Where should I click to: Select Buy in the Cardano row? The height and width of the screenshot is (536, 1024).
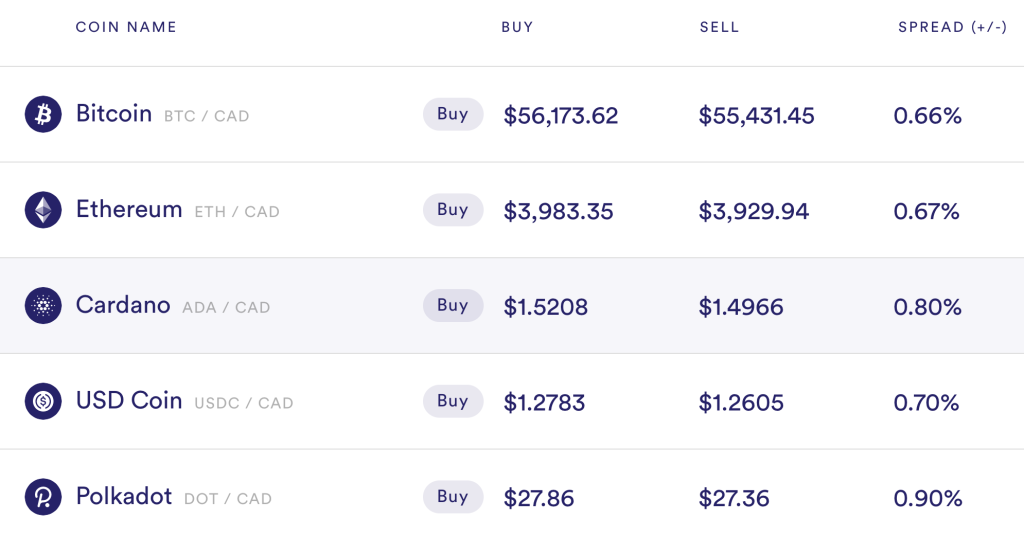453,306
